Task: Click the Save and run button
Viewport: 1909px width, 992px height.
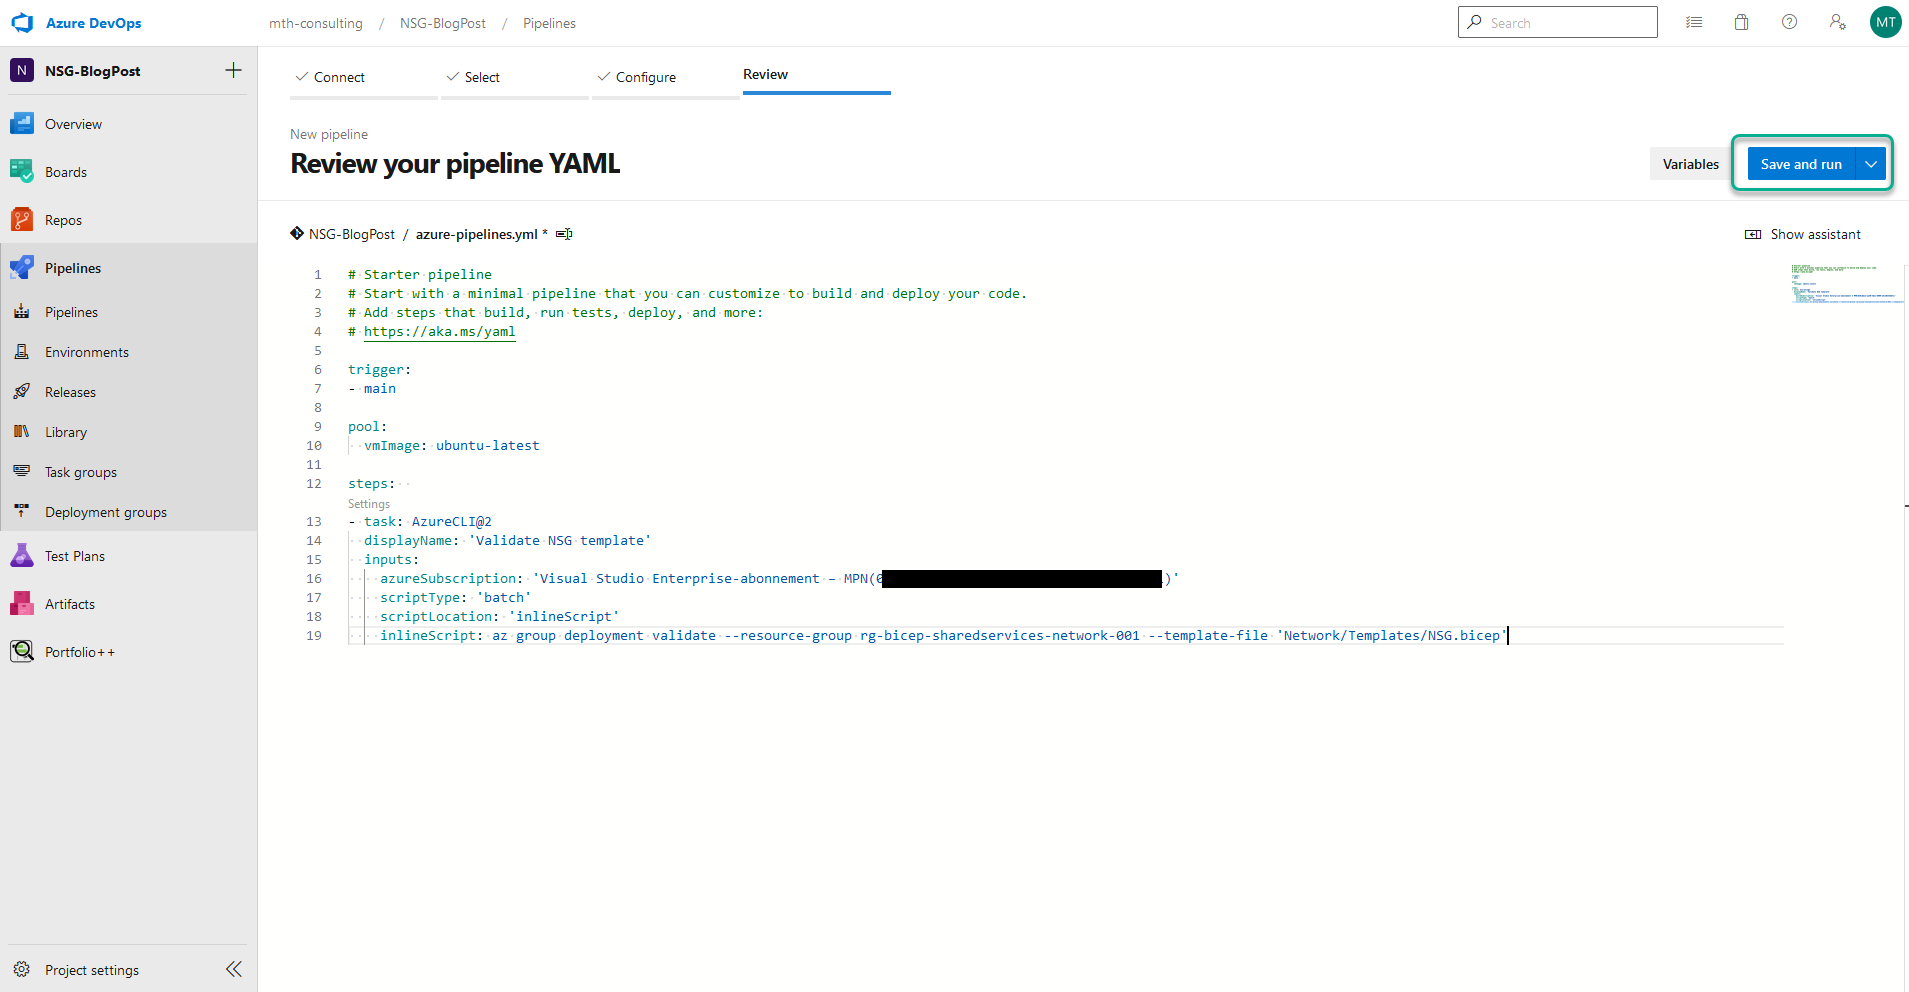Action: click(x=1801, y=164)
